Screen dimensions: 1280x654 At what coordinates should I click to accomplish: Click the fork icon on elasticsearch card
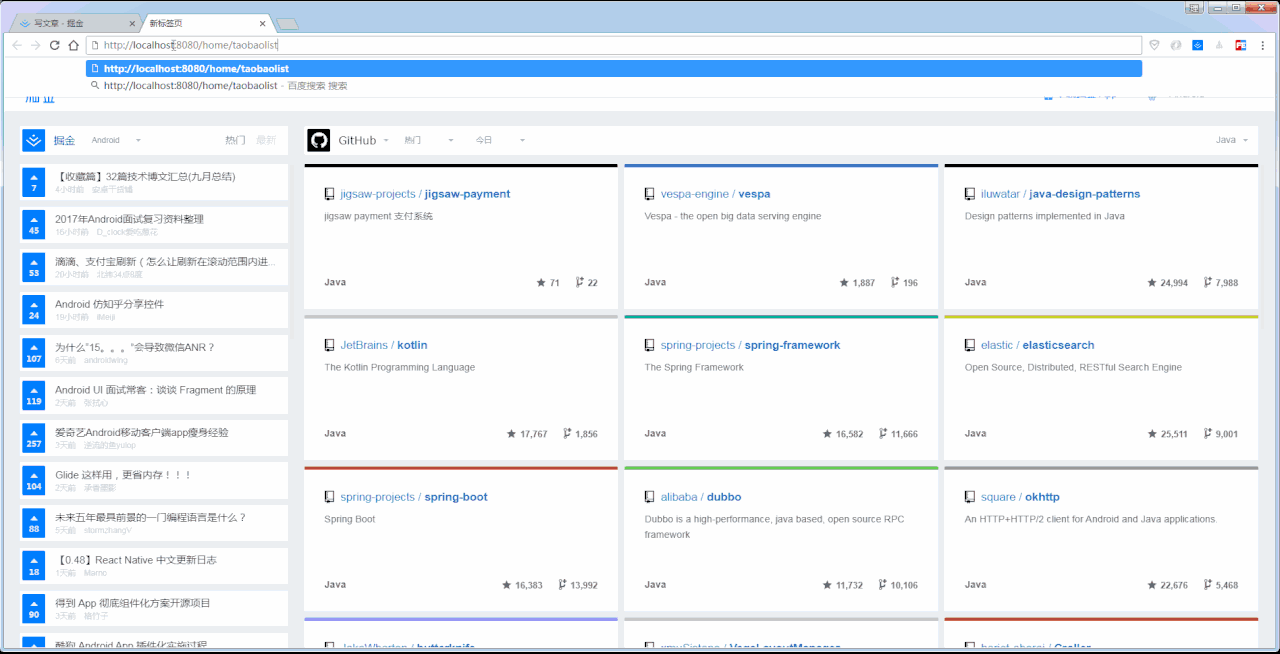[1208, 434]
